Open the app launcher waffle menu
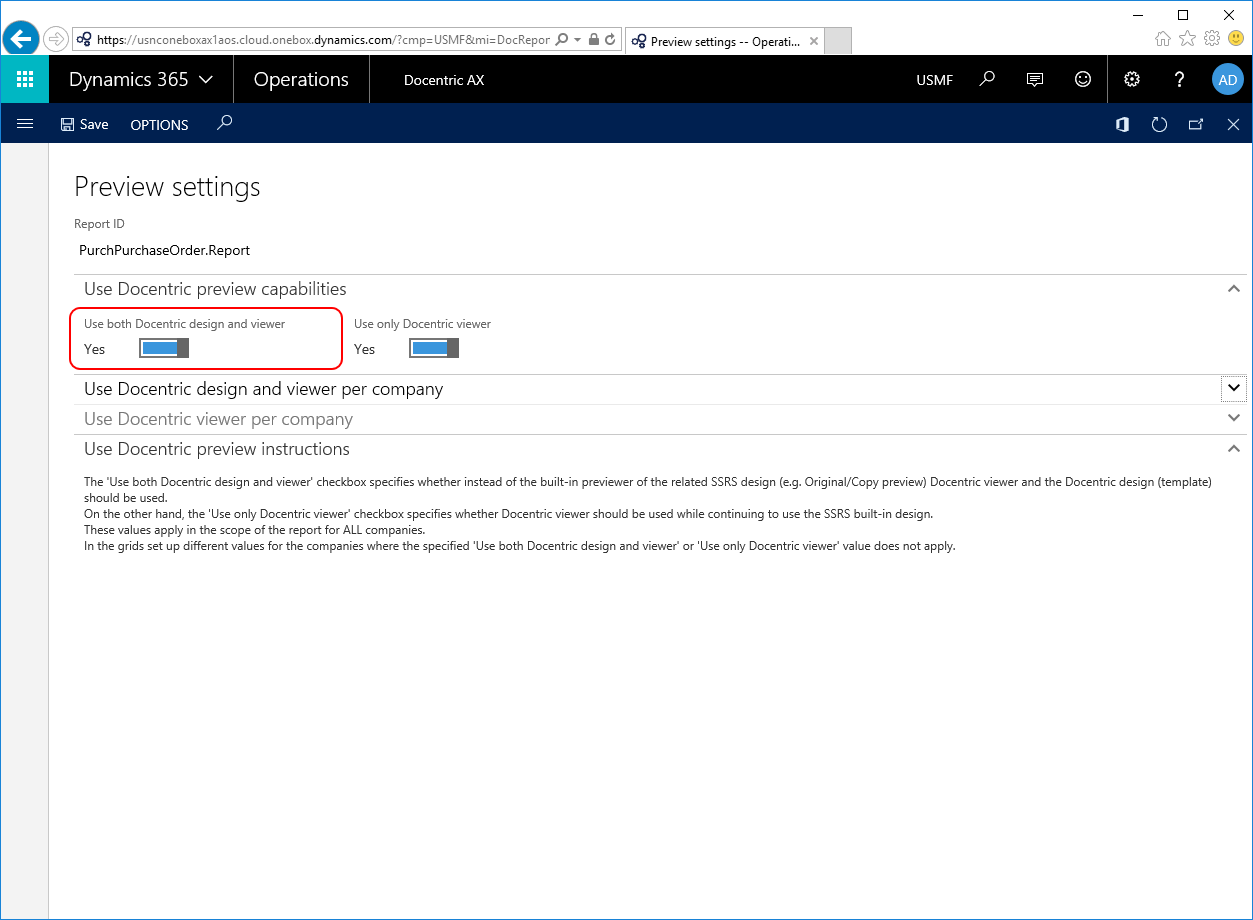Viewport: 1253px width, 920px height. click(x=25, y=79)
